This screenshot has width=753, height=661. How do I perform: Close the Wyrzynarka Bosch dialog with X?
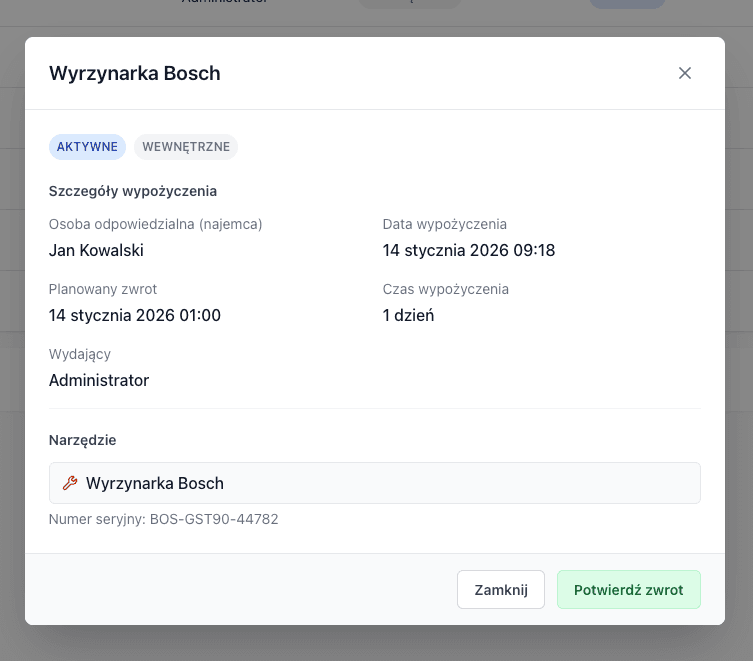pos(684,73)
